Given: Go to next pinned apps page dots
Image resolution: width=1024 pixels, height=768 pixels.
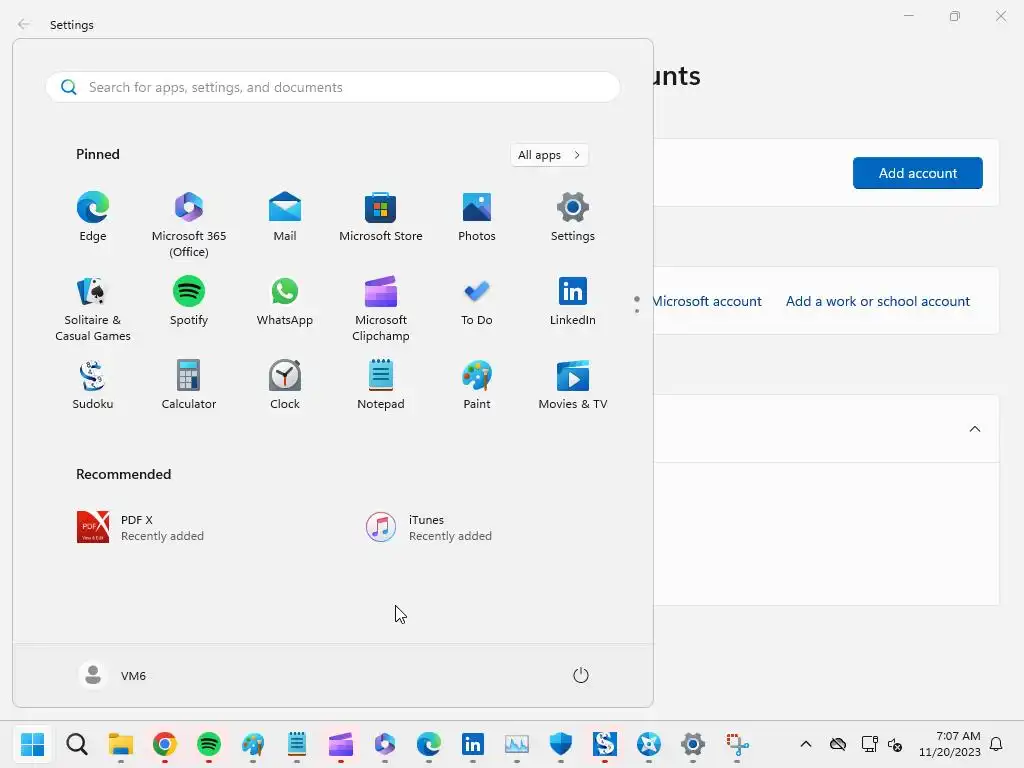Looking at the screenshot, I should tap(637, 304).
